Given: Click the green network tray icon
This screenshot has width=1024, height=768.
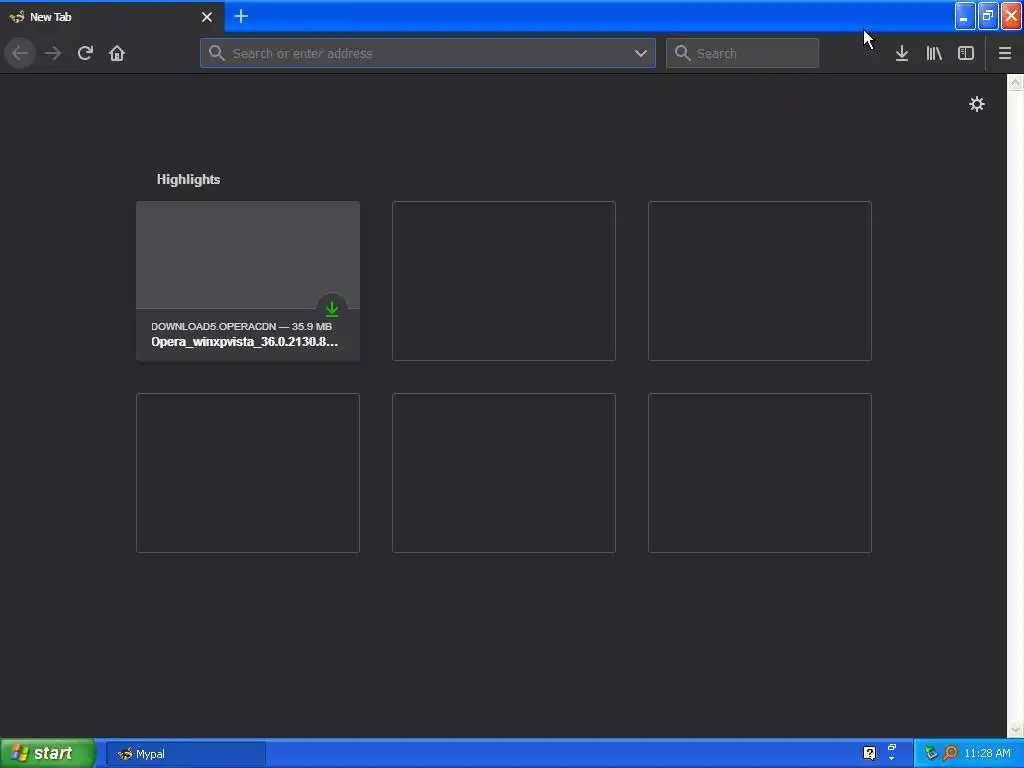Looking at the screenshot, I should coord(931,753).
